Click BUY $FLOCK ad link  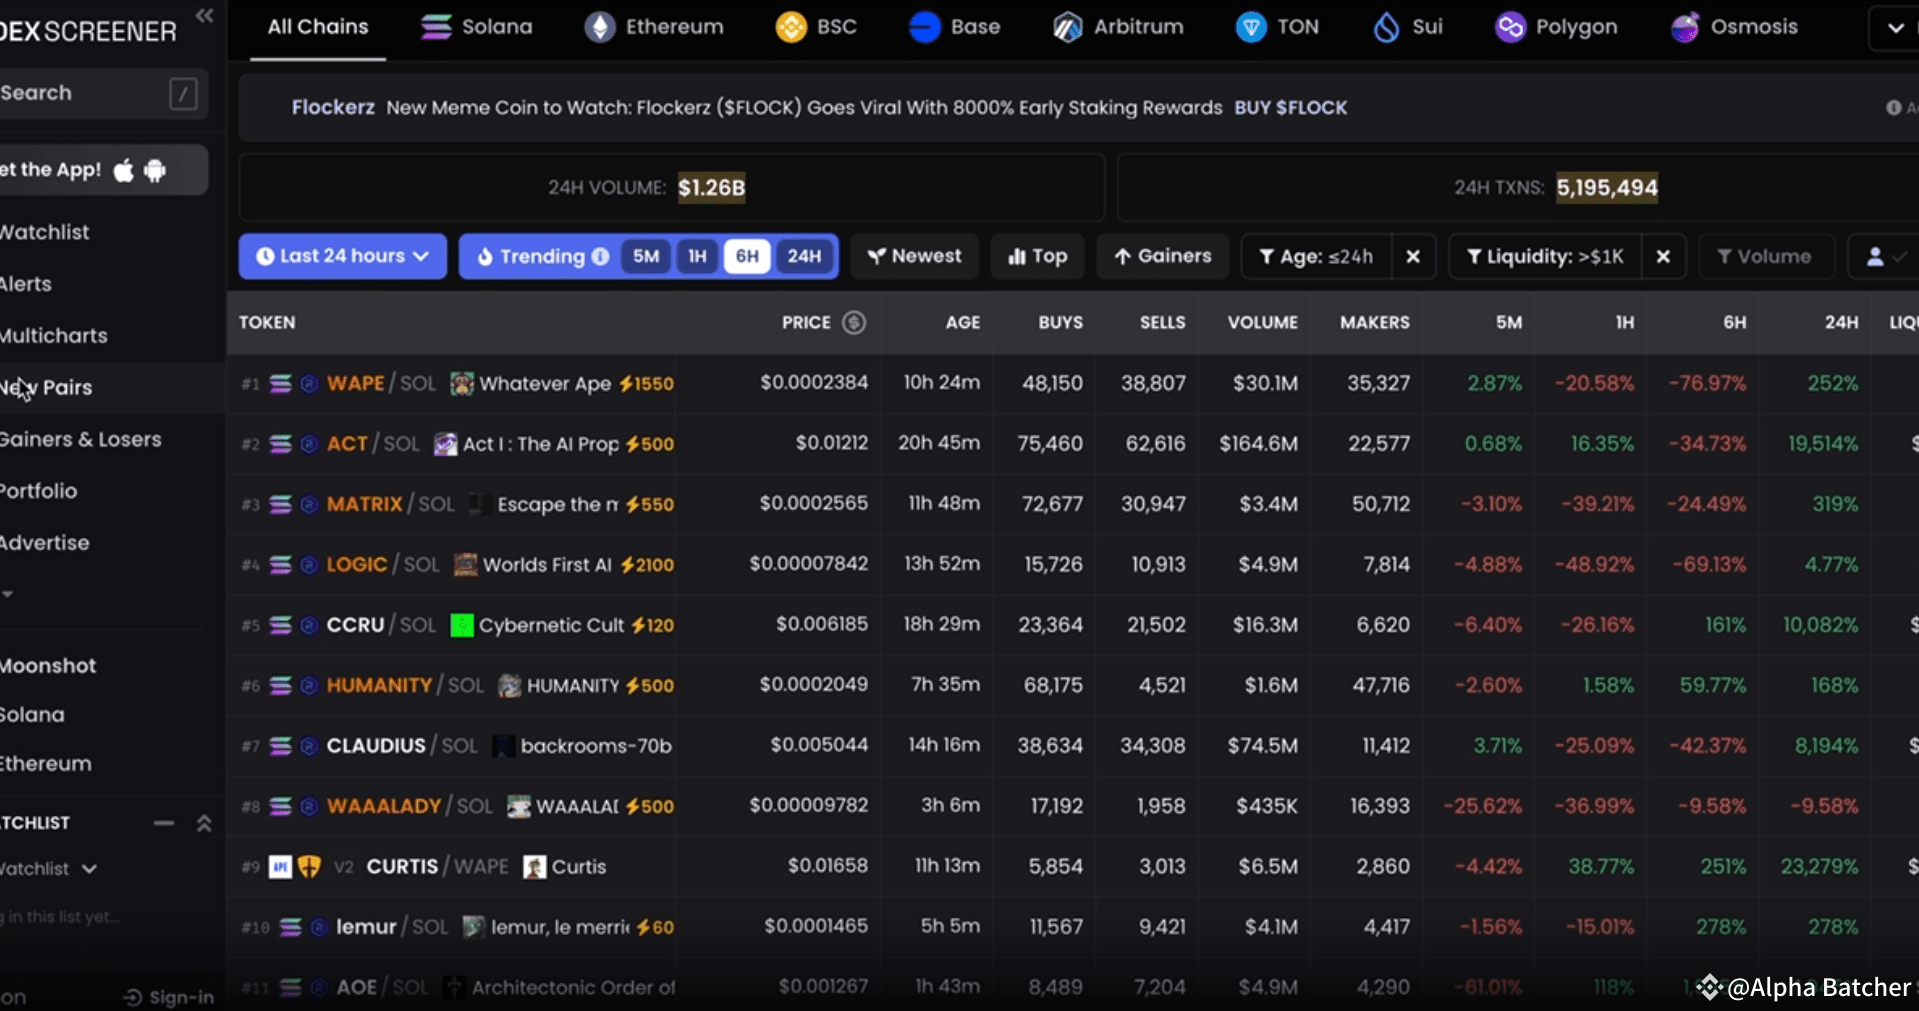click(x=1291, y=108)
